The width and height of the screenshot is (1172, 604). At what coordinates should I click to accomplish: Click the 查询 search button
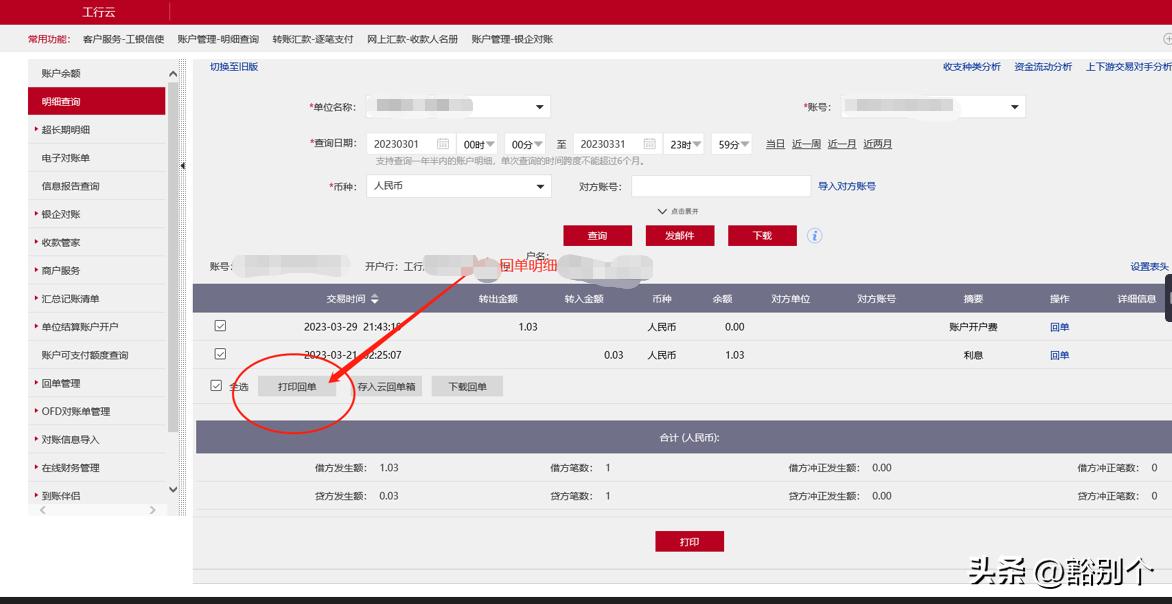pos(596,235)
